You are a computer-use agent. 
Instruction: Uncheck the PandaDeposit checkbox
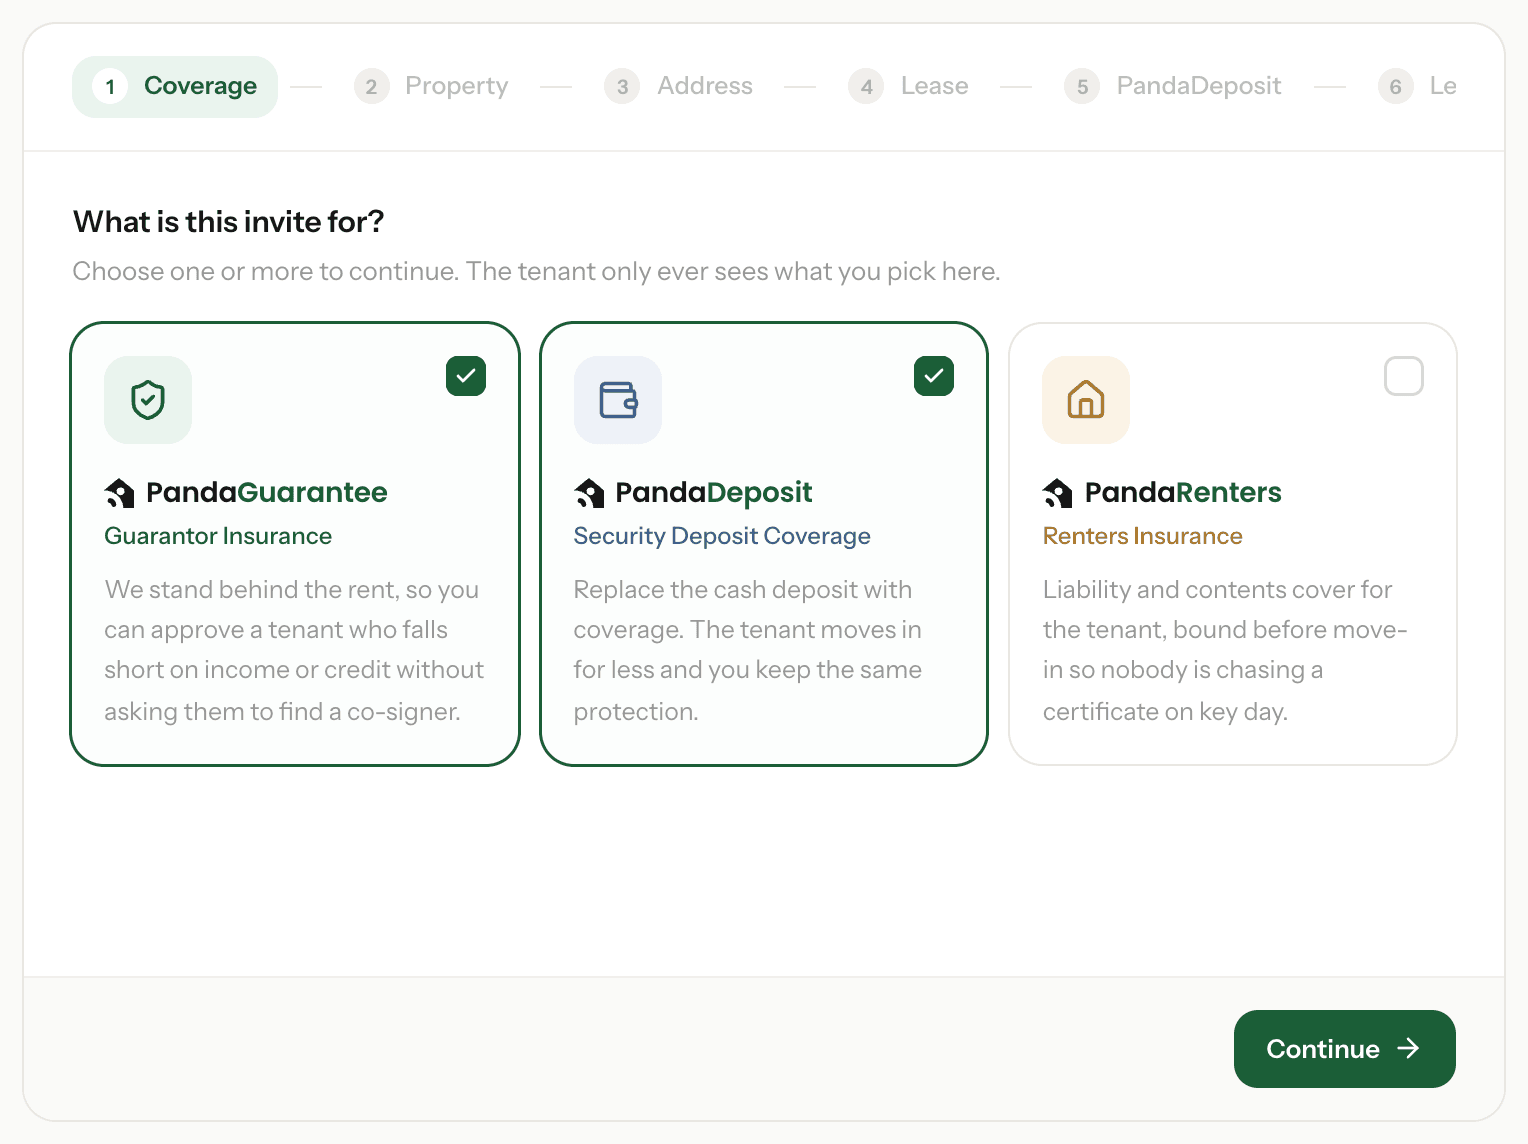[934, 376]
